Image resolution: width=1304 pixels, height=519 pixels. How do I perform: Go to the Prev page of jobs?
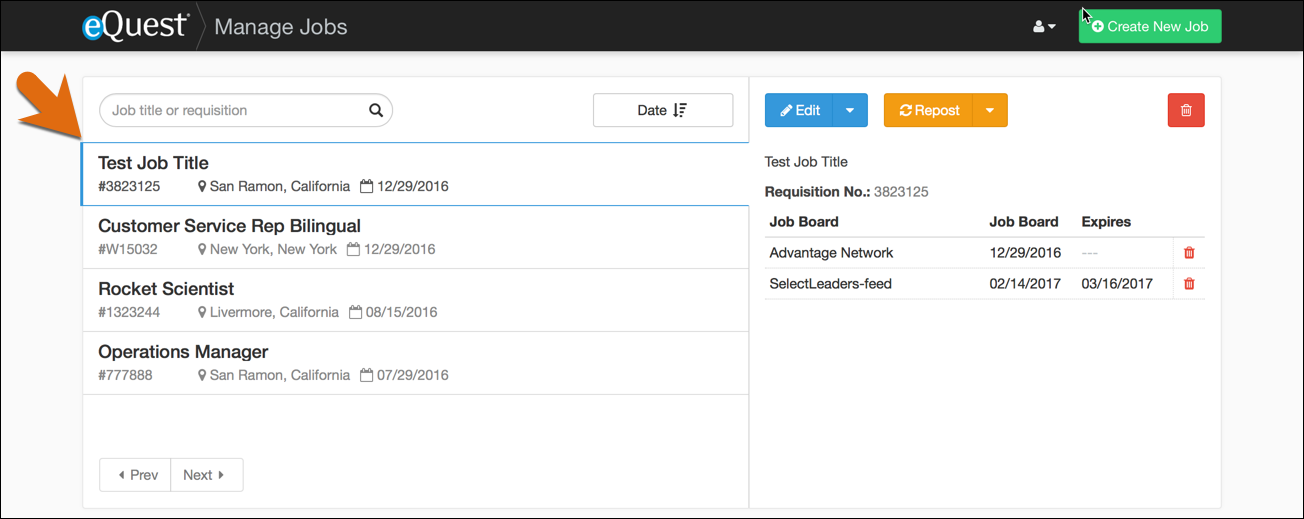coord(136,475)
